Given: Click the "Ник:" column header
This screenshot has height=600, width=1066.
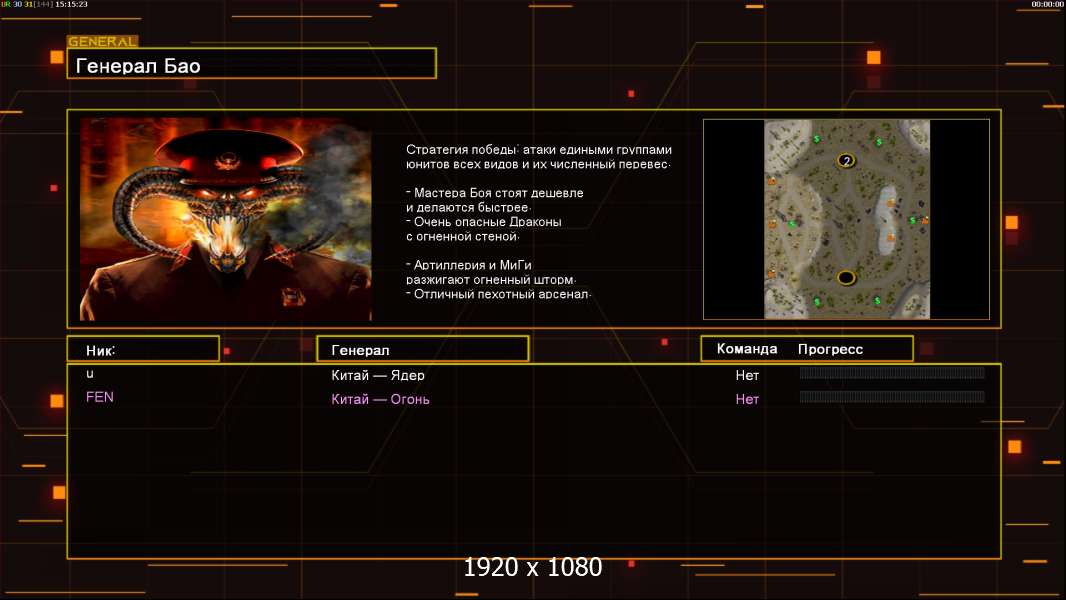Looking at the screenshot, I should click(x=143, y=349).
